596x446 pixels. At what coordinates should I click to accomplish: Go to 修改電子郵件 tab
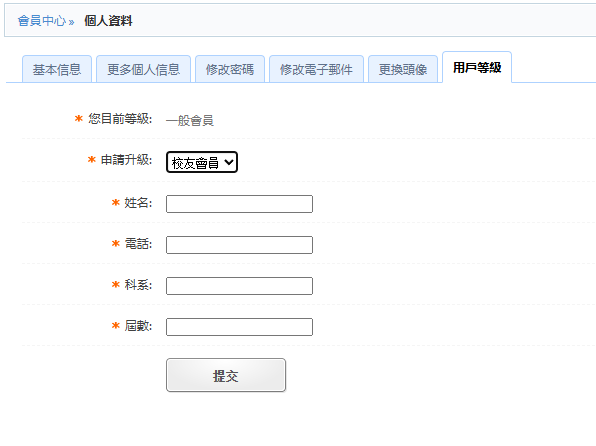click(316, 69)
